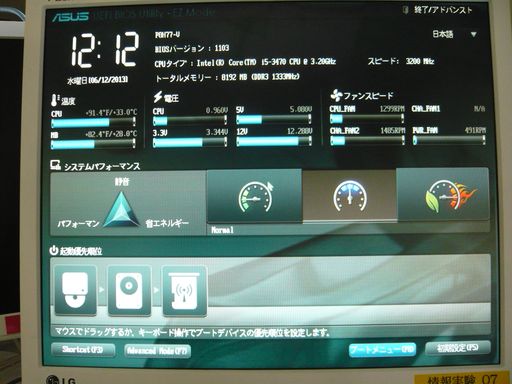Switch to Advanced Mode (F7)

[x=157, y=351]
